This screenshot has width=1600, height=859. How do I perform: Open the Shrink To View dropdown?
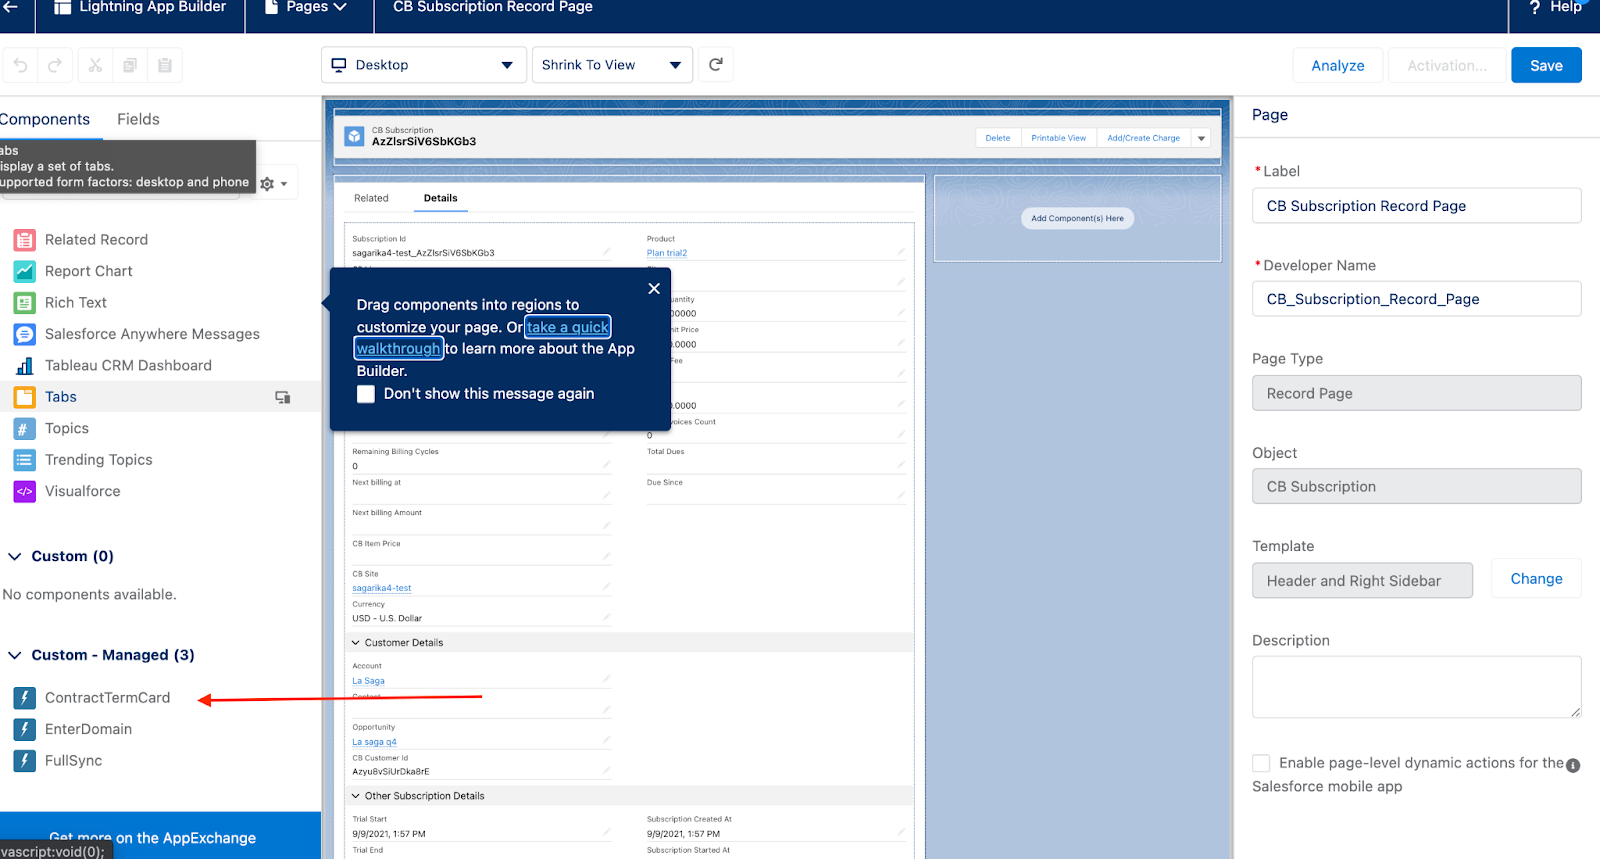(612, 65)
